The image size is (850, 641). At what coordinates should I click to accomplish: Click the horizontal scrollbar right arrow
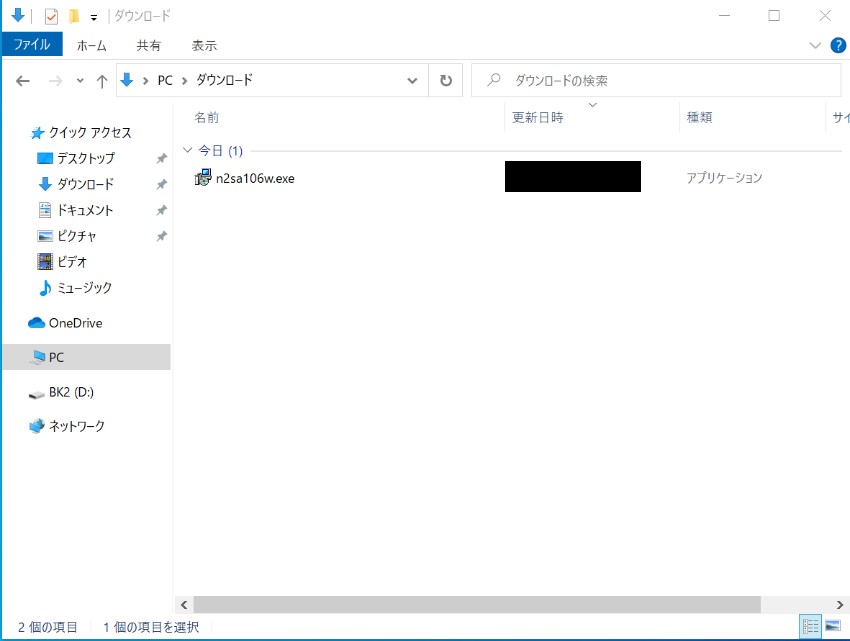tap(841, 605)
